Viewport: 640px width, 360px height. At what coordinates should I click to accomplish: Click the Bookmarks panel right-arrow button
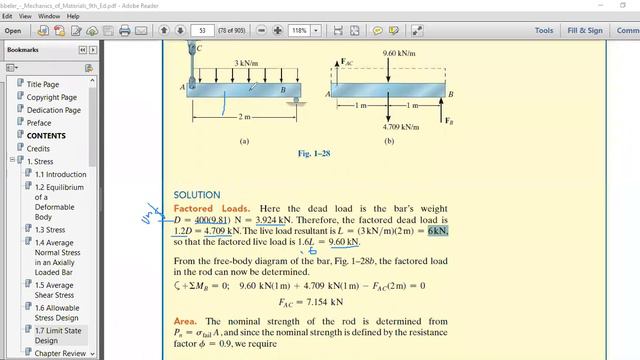point(93,50)
